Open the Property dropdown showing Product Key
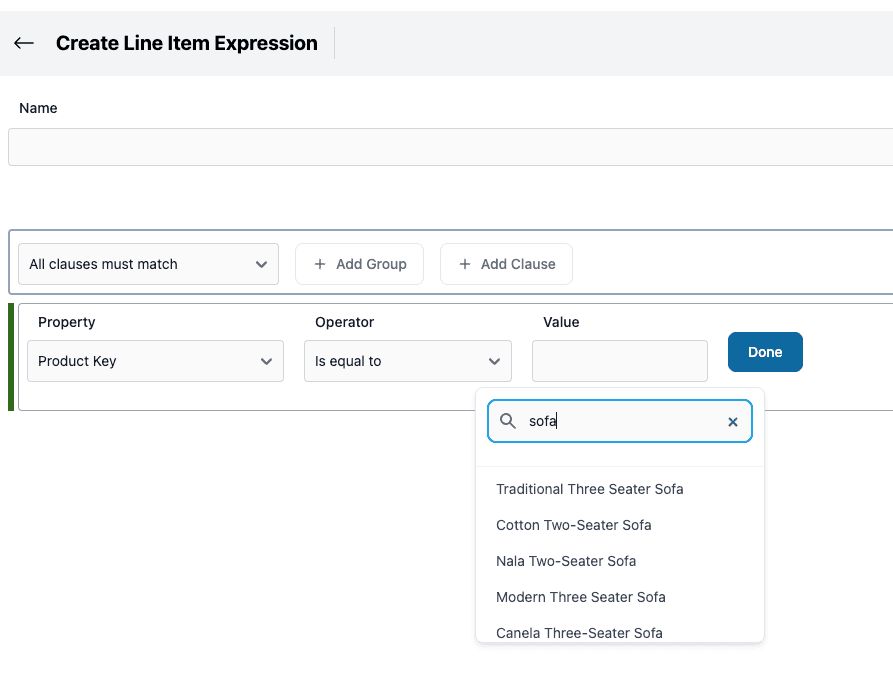The image size is (893, 683). coord(155,360)
